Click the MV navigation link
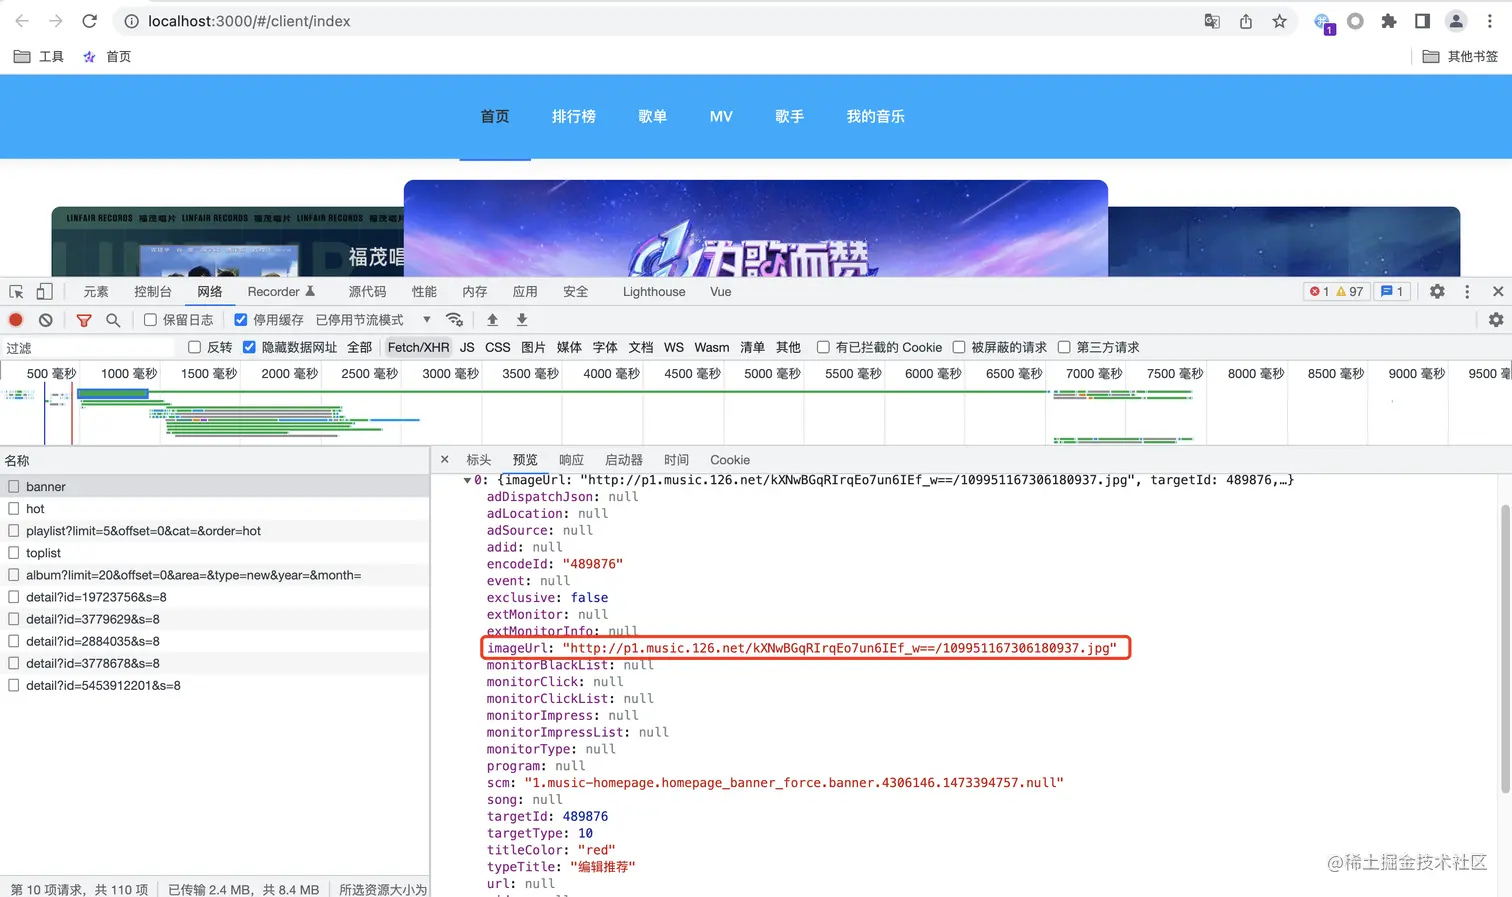Image resolution: width=1512 pixels, height=897 pixels. (x=721, y=117)
